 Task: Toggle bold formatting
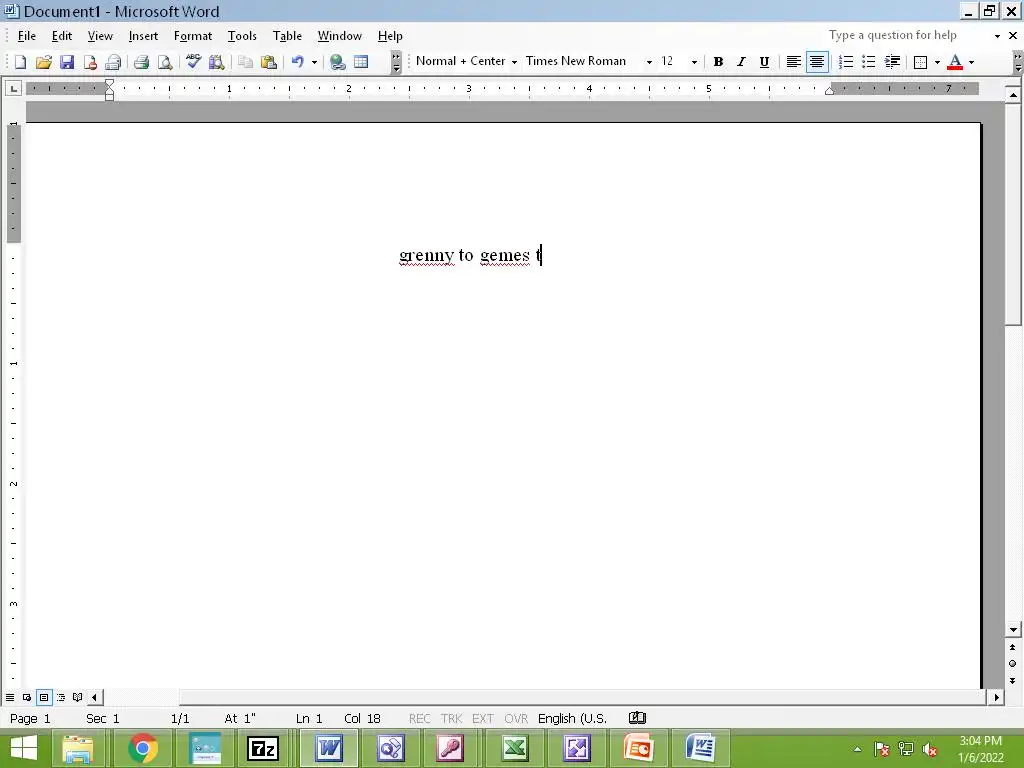click(x=718, y=62)
